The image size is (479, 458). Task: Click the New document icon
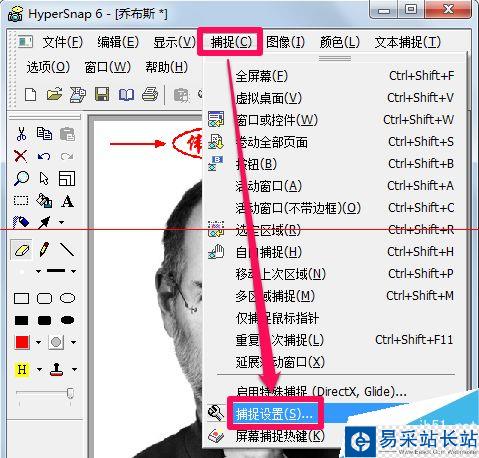point(31,95)
